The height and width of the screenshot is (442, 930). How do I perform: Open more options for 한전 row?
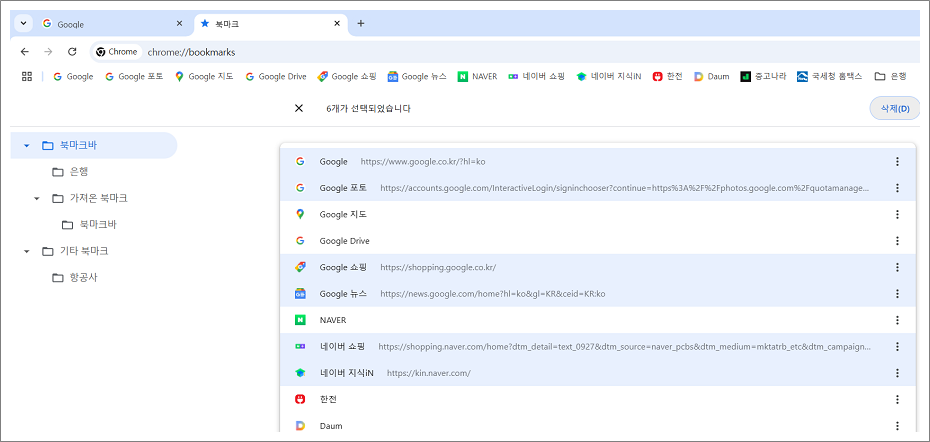point(897,399)
